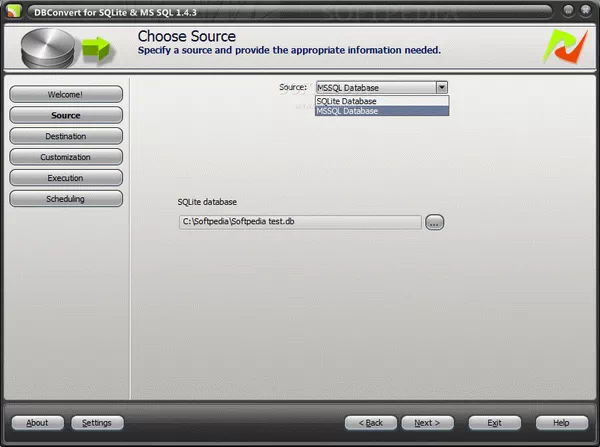Proceed with the Next > button
This screenshot has width=600, height=447.
tap(427, 423)
